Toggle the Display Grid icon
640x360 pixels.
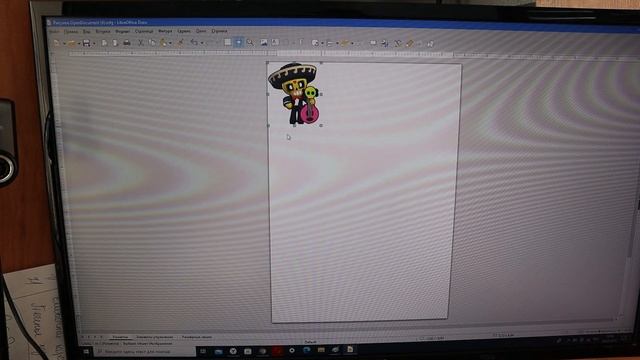click(228, 42)
